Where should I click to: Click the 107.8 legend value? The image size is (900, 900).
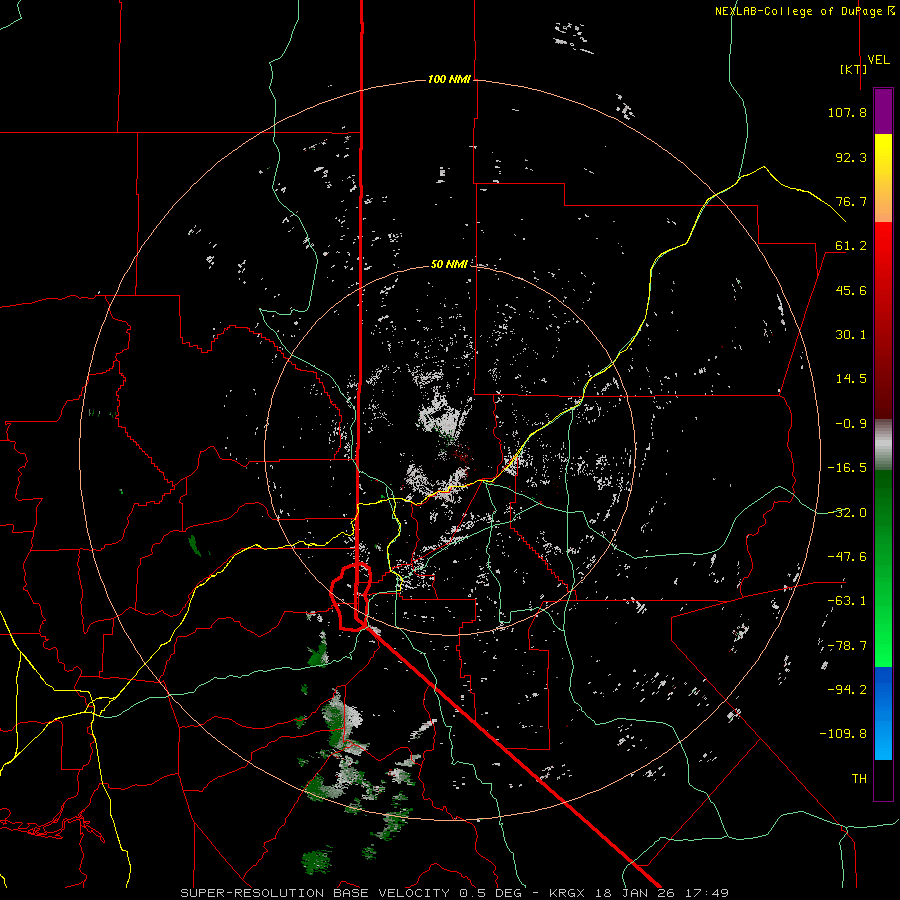847,112
